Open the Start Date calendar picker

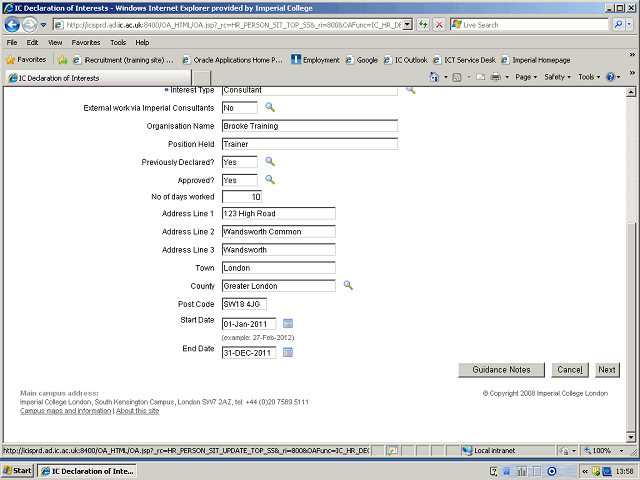(x=288, y=323)
